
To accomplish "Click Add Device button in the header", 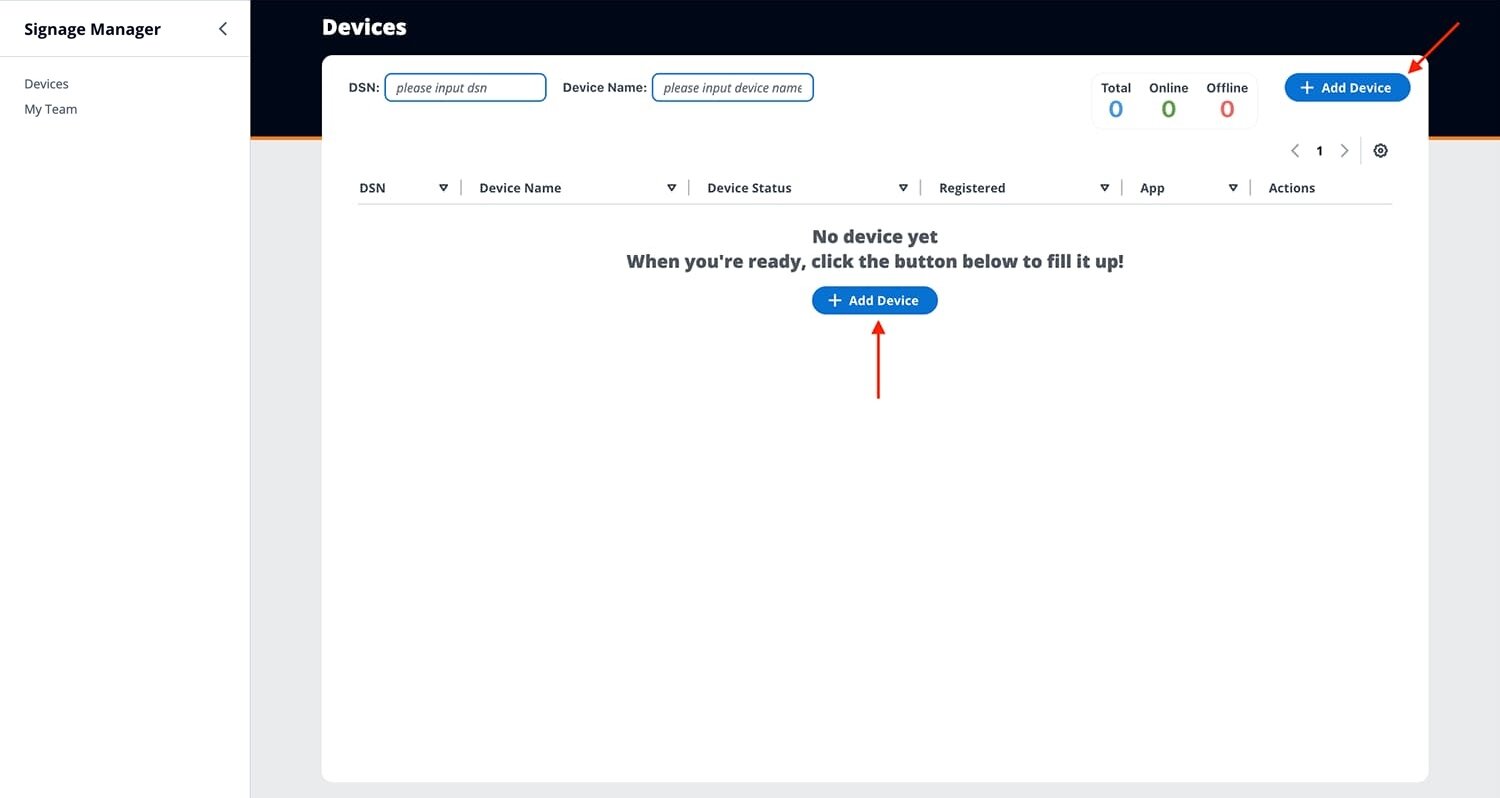I will 1347,88.
